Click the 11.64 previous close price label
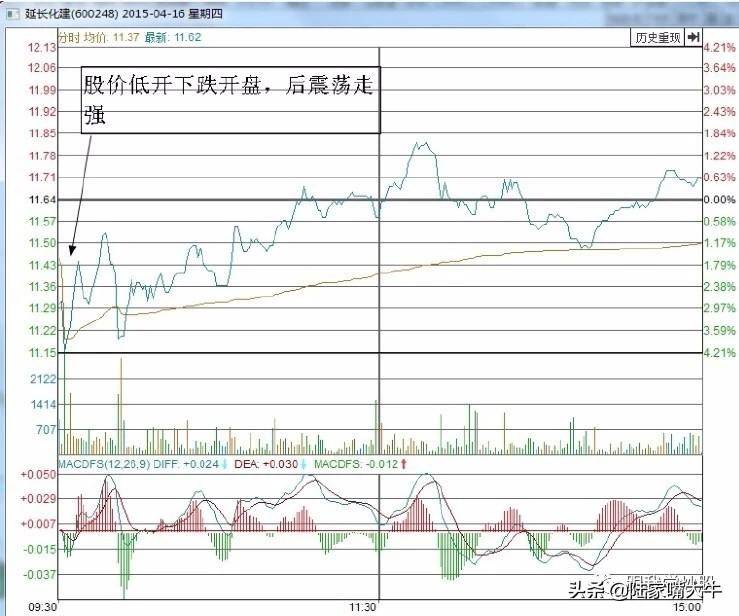The image size is (739, 616). coord(42,199)
